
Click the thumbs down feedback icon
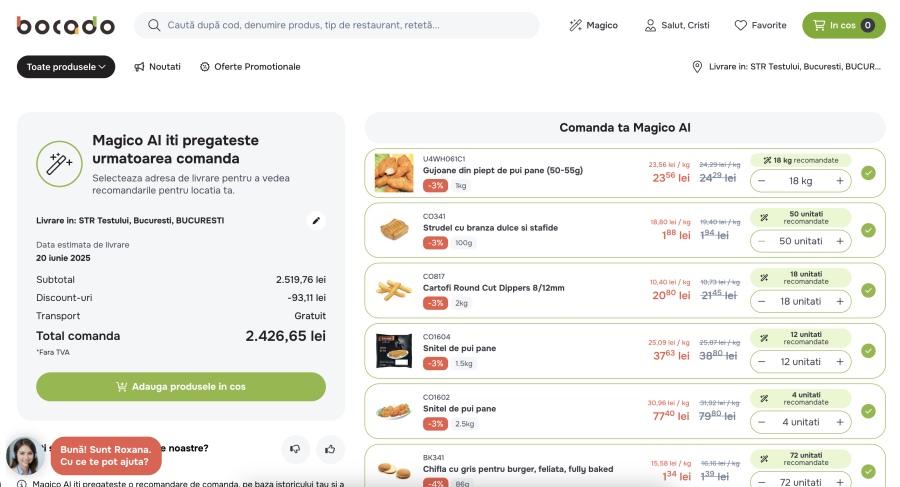coord(295,449)
